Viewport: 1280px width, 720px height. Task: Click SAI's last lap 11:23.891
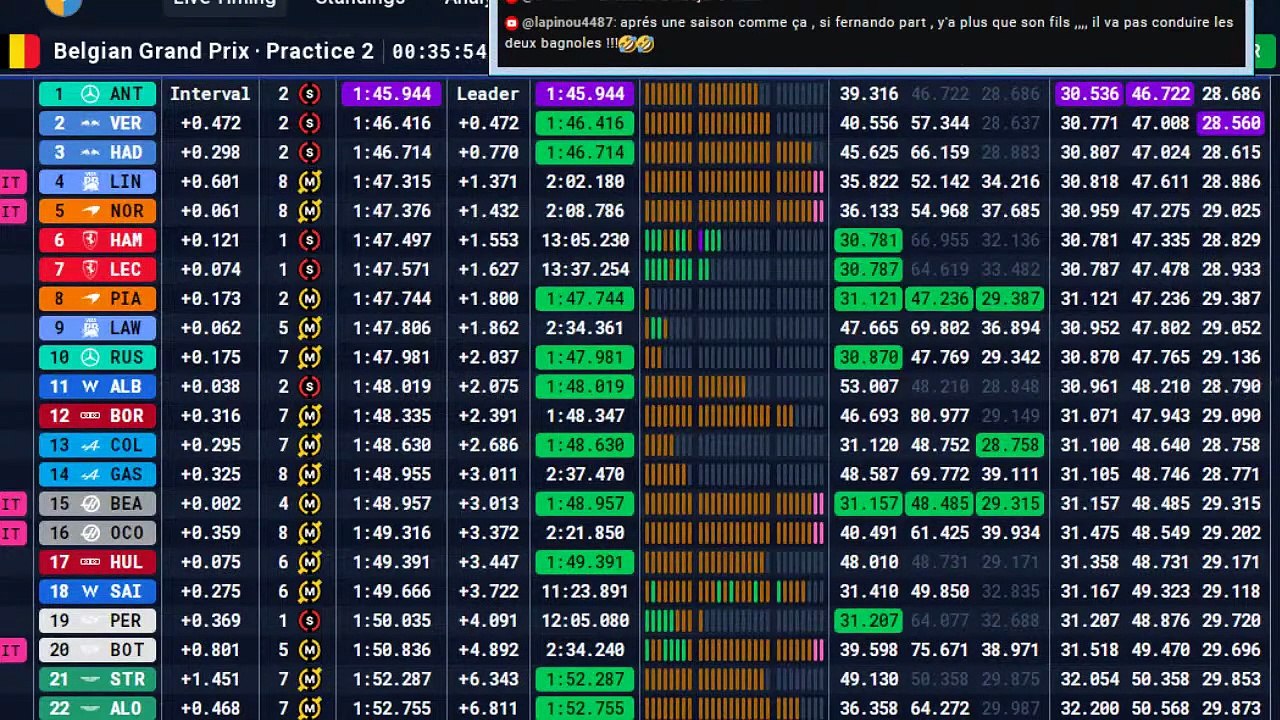585,591
